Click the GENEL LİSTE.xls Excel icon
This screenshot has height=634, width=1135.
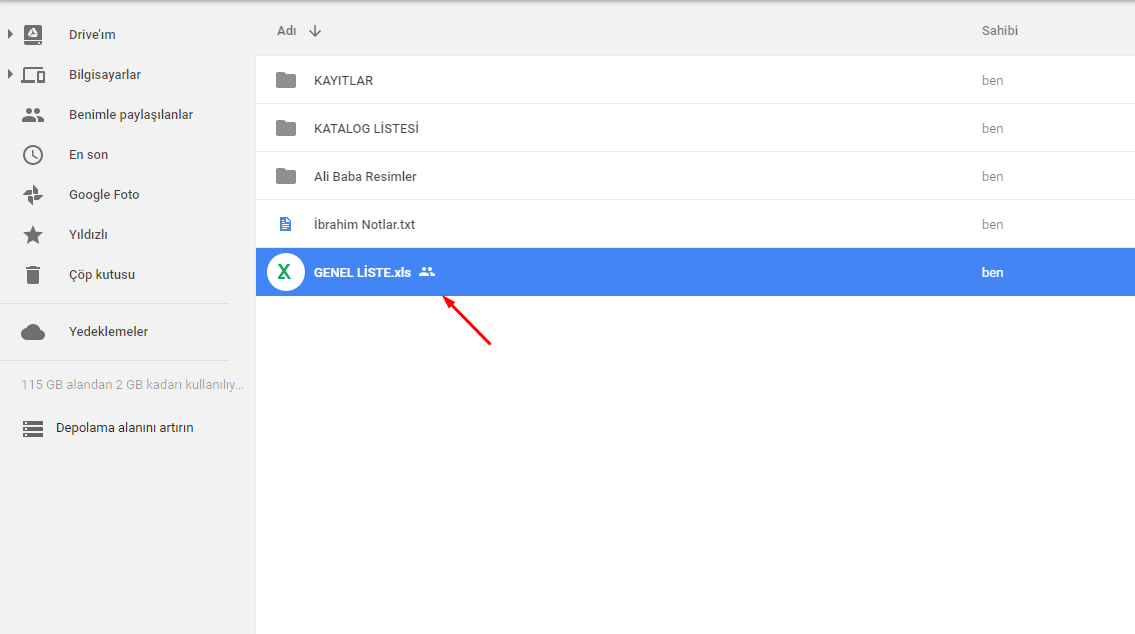pyautogui.click(x=285, y=272)
